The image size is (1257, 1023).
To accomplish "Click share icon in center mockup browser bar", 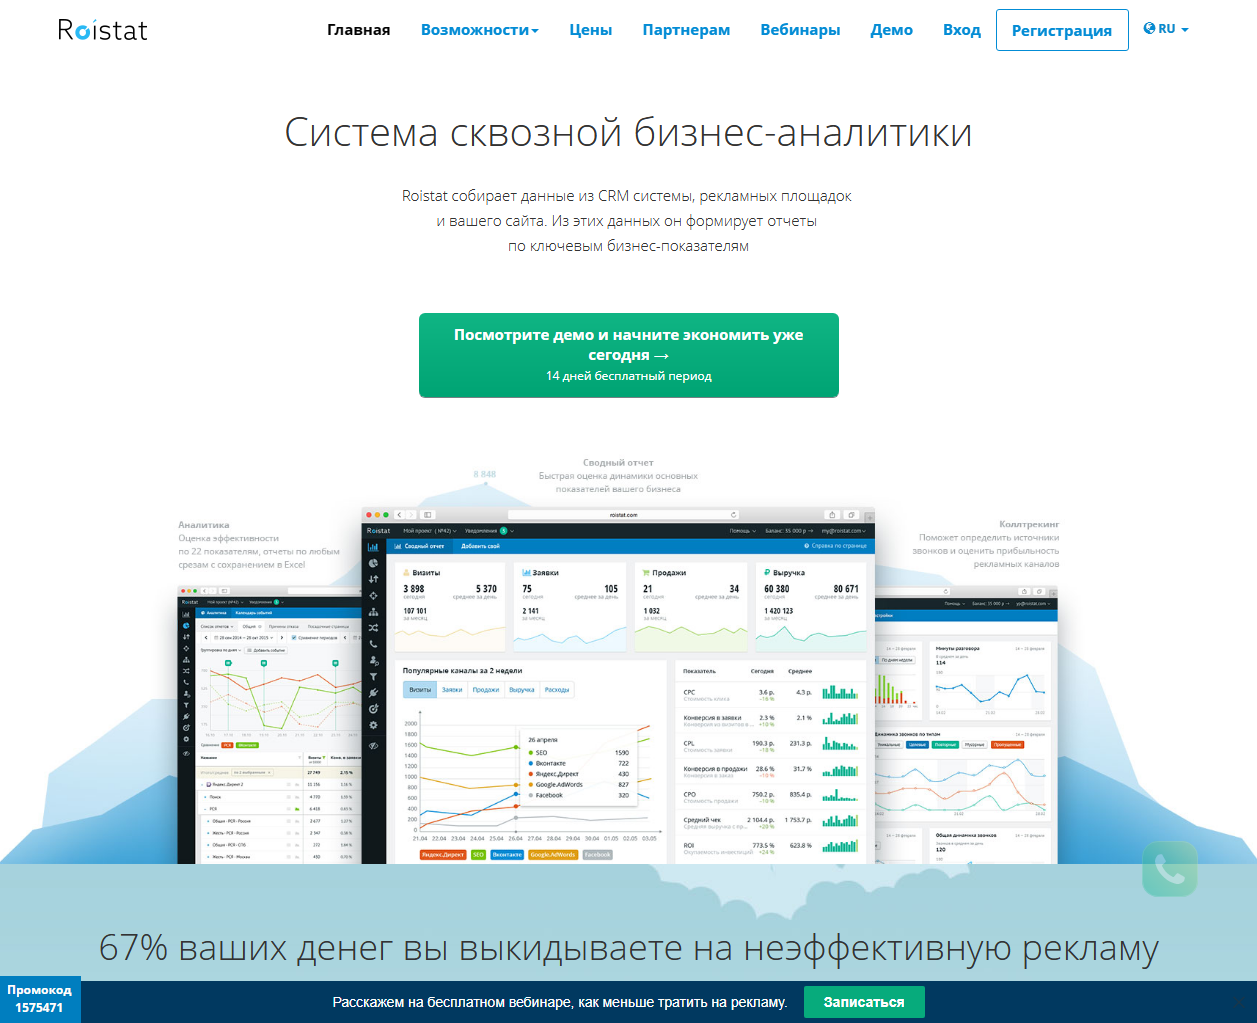I will (831, 515).
